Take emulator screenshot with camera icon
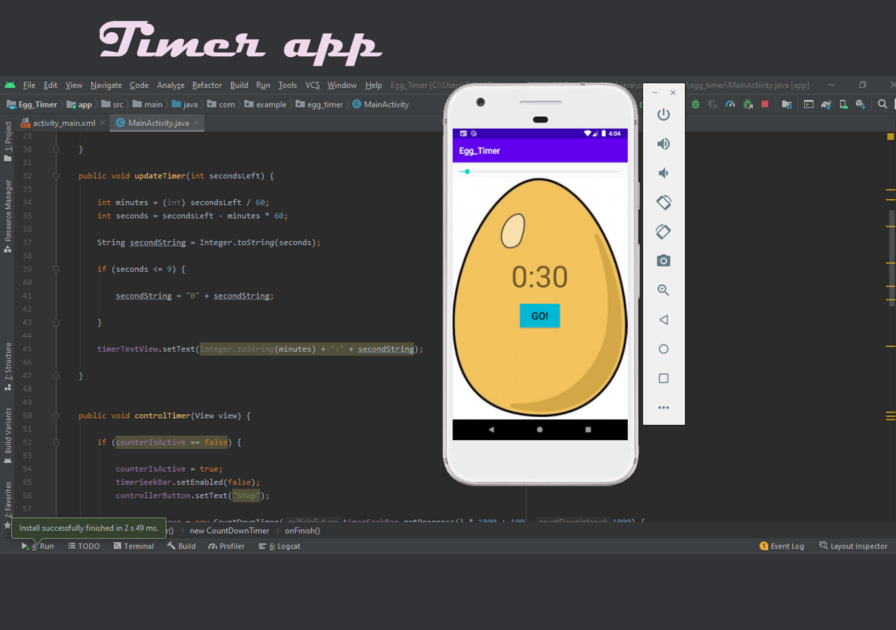Image resolution: width=896 pixels, height=630 pixels. click(x=663, y=261)
